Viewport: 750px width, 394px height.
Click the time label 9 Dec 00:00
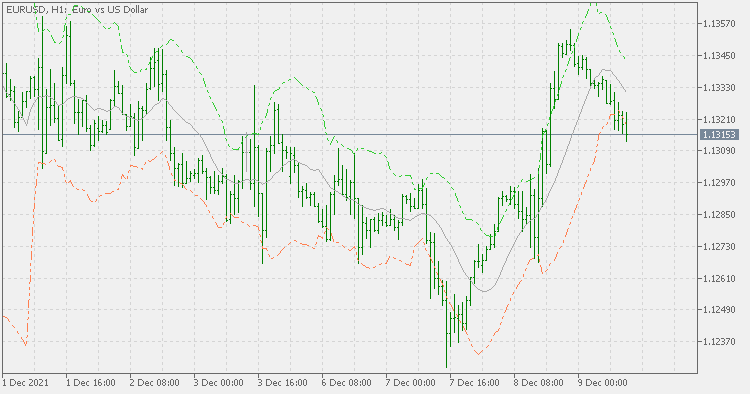(x=602, y=383)
